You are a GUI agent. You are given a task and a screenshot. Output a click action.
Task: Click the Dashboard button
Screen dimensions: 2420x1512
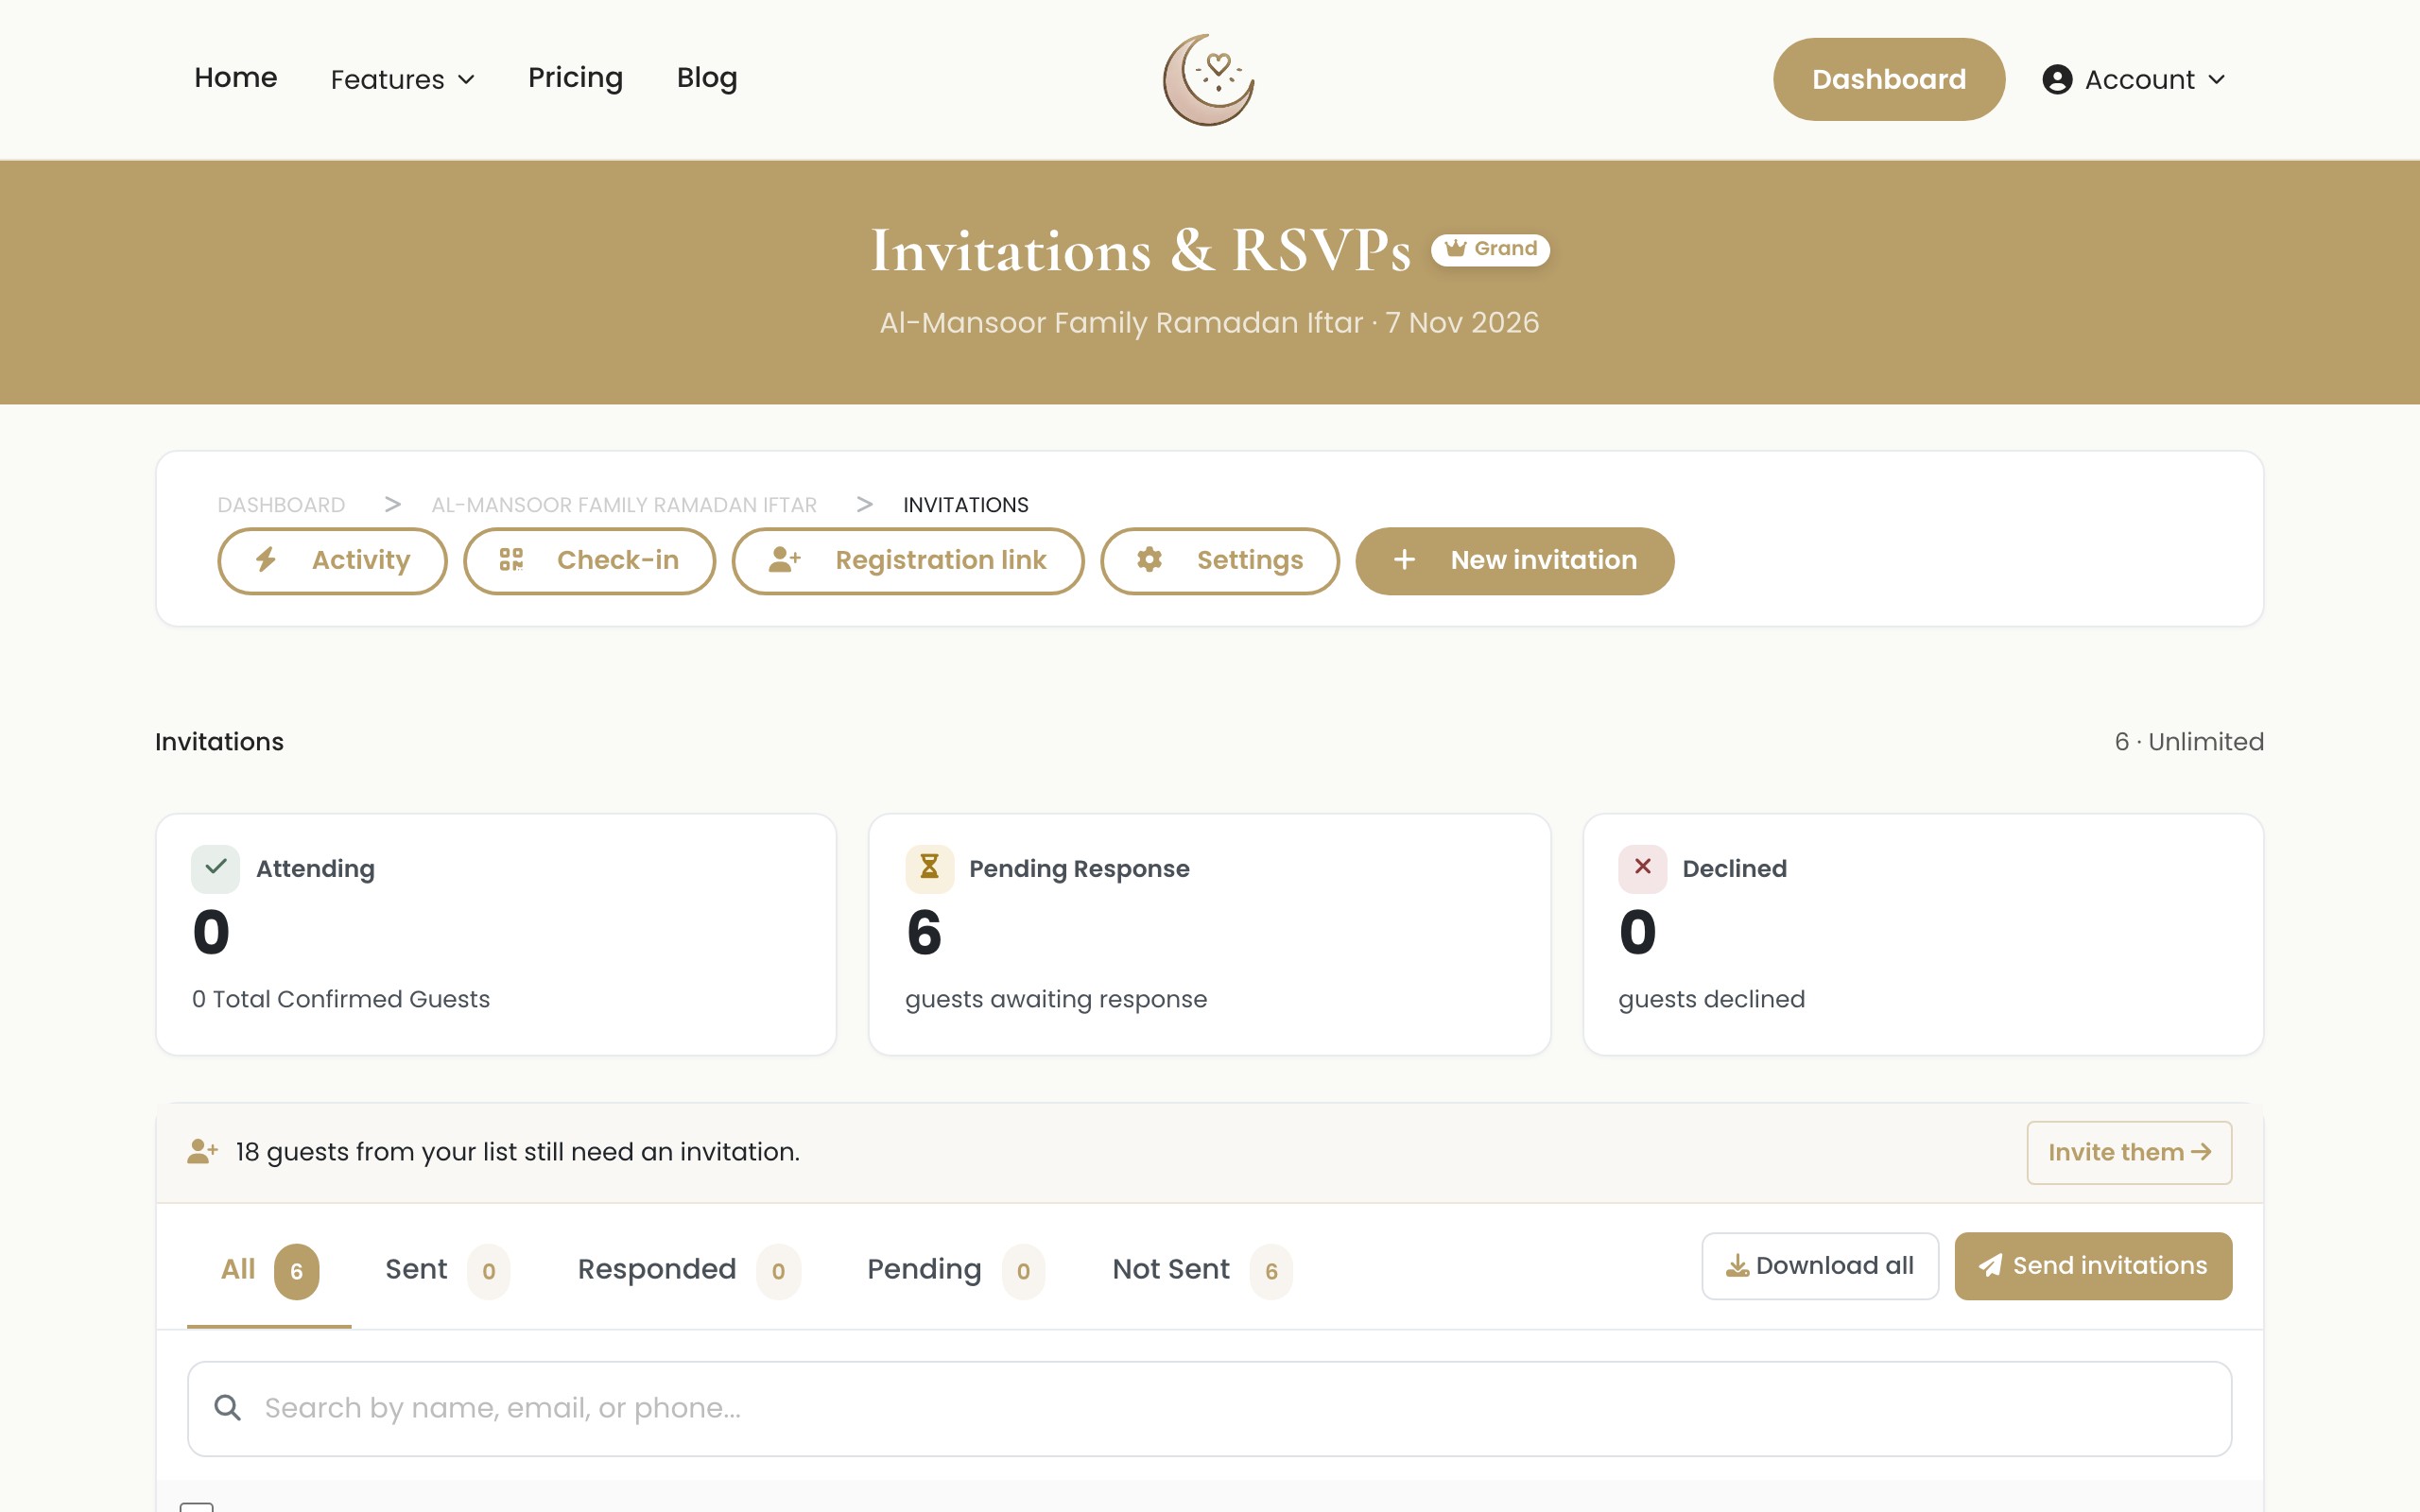[1888, 79]
